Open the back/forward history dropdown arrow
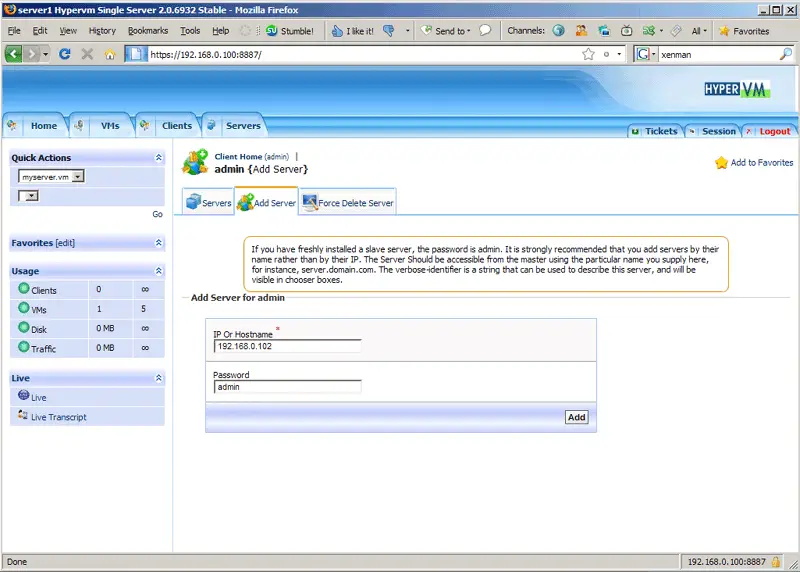Image resolution: width=800 pixels, height=572 pixels. click(x=45, y=54)
